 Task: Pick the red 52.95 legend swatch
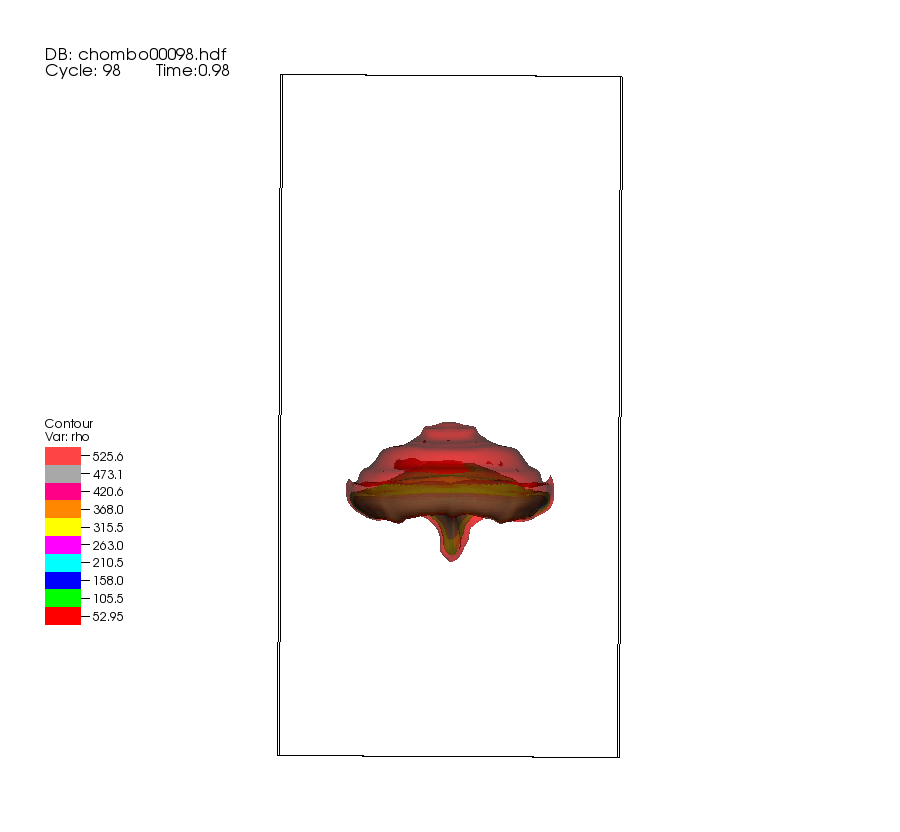pos(62,616)
